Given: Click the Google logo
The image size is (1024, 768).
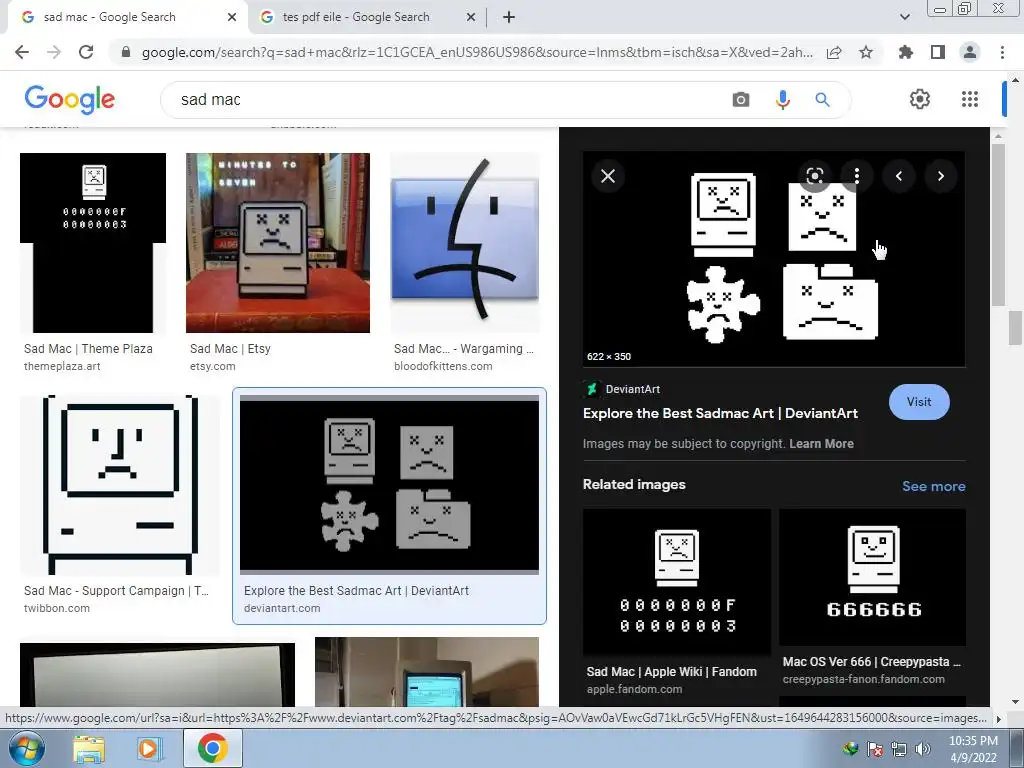Looking at the screenshot, I should tap(70, 99).
